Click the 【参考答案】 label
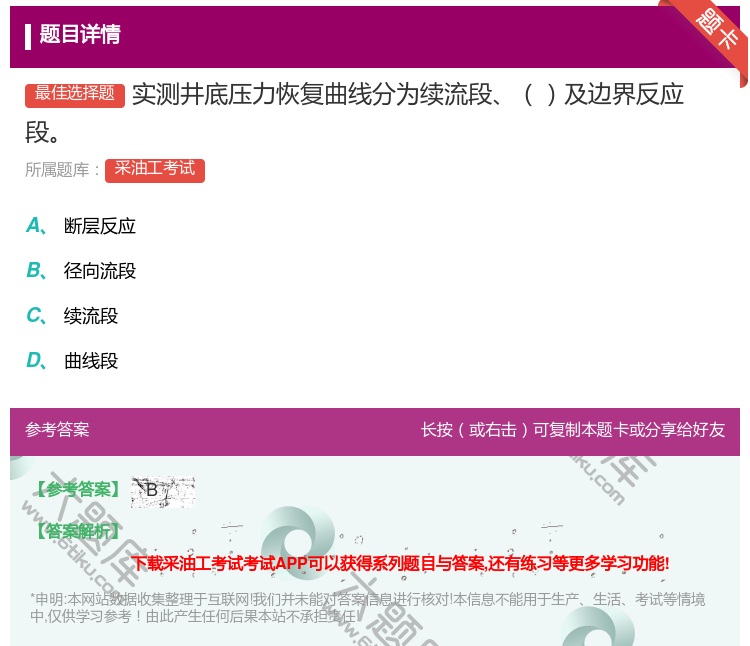Viewport: 750px width, 646px height. click(x=77, y=490)
